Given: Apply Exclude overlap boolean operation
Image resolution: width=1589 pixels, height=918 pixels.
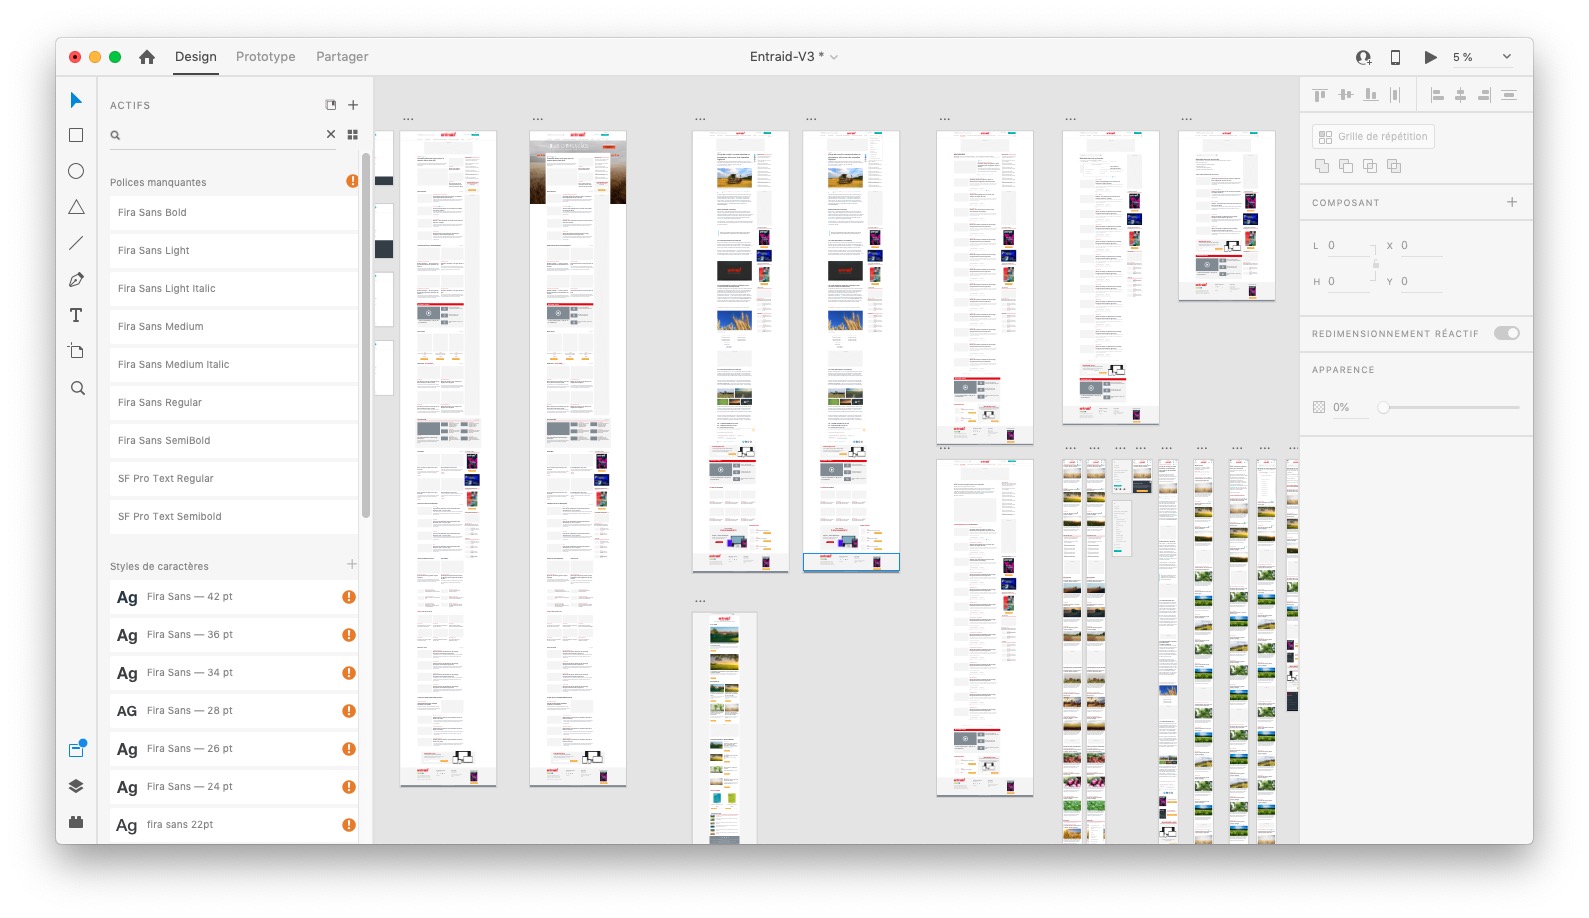Looking at the screenshot, I should 1394,166.
